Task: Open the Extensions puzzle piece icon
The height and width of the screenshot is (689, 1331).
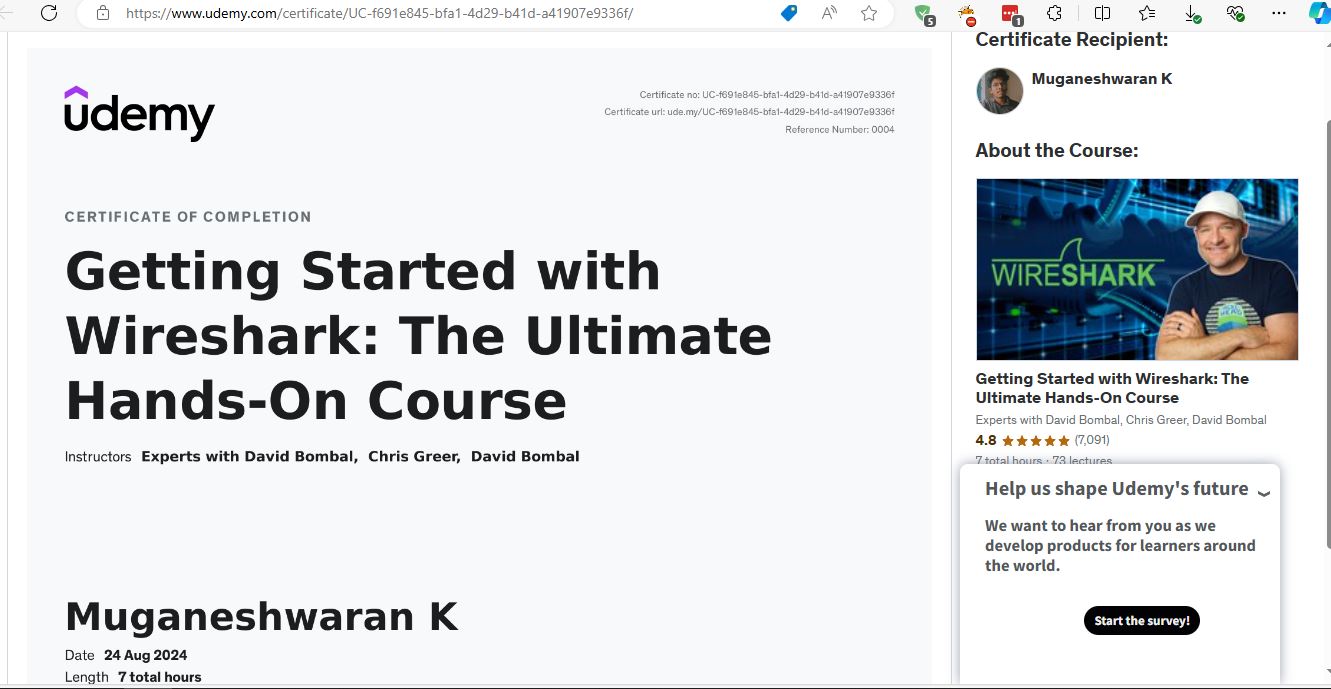Action: [1054, 14]
